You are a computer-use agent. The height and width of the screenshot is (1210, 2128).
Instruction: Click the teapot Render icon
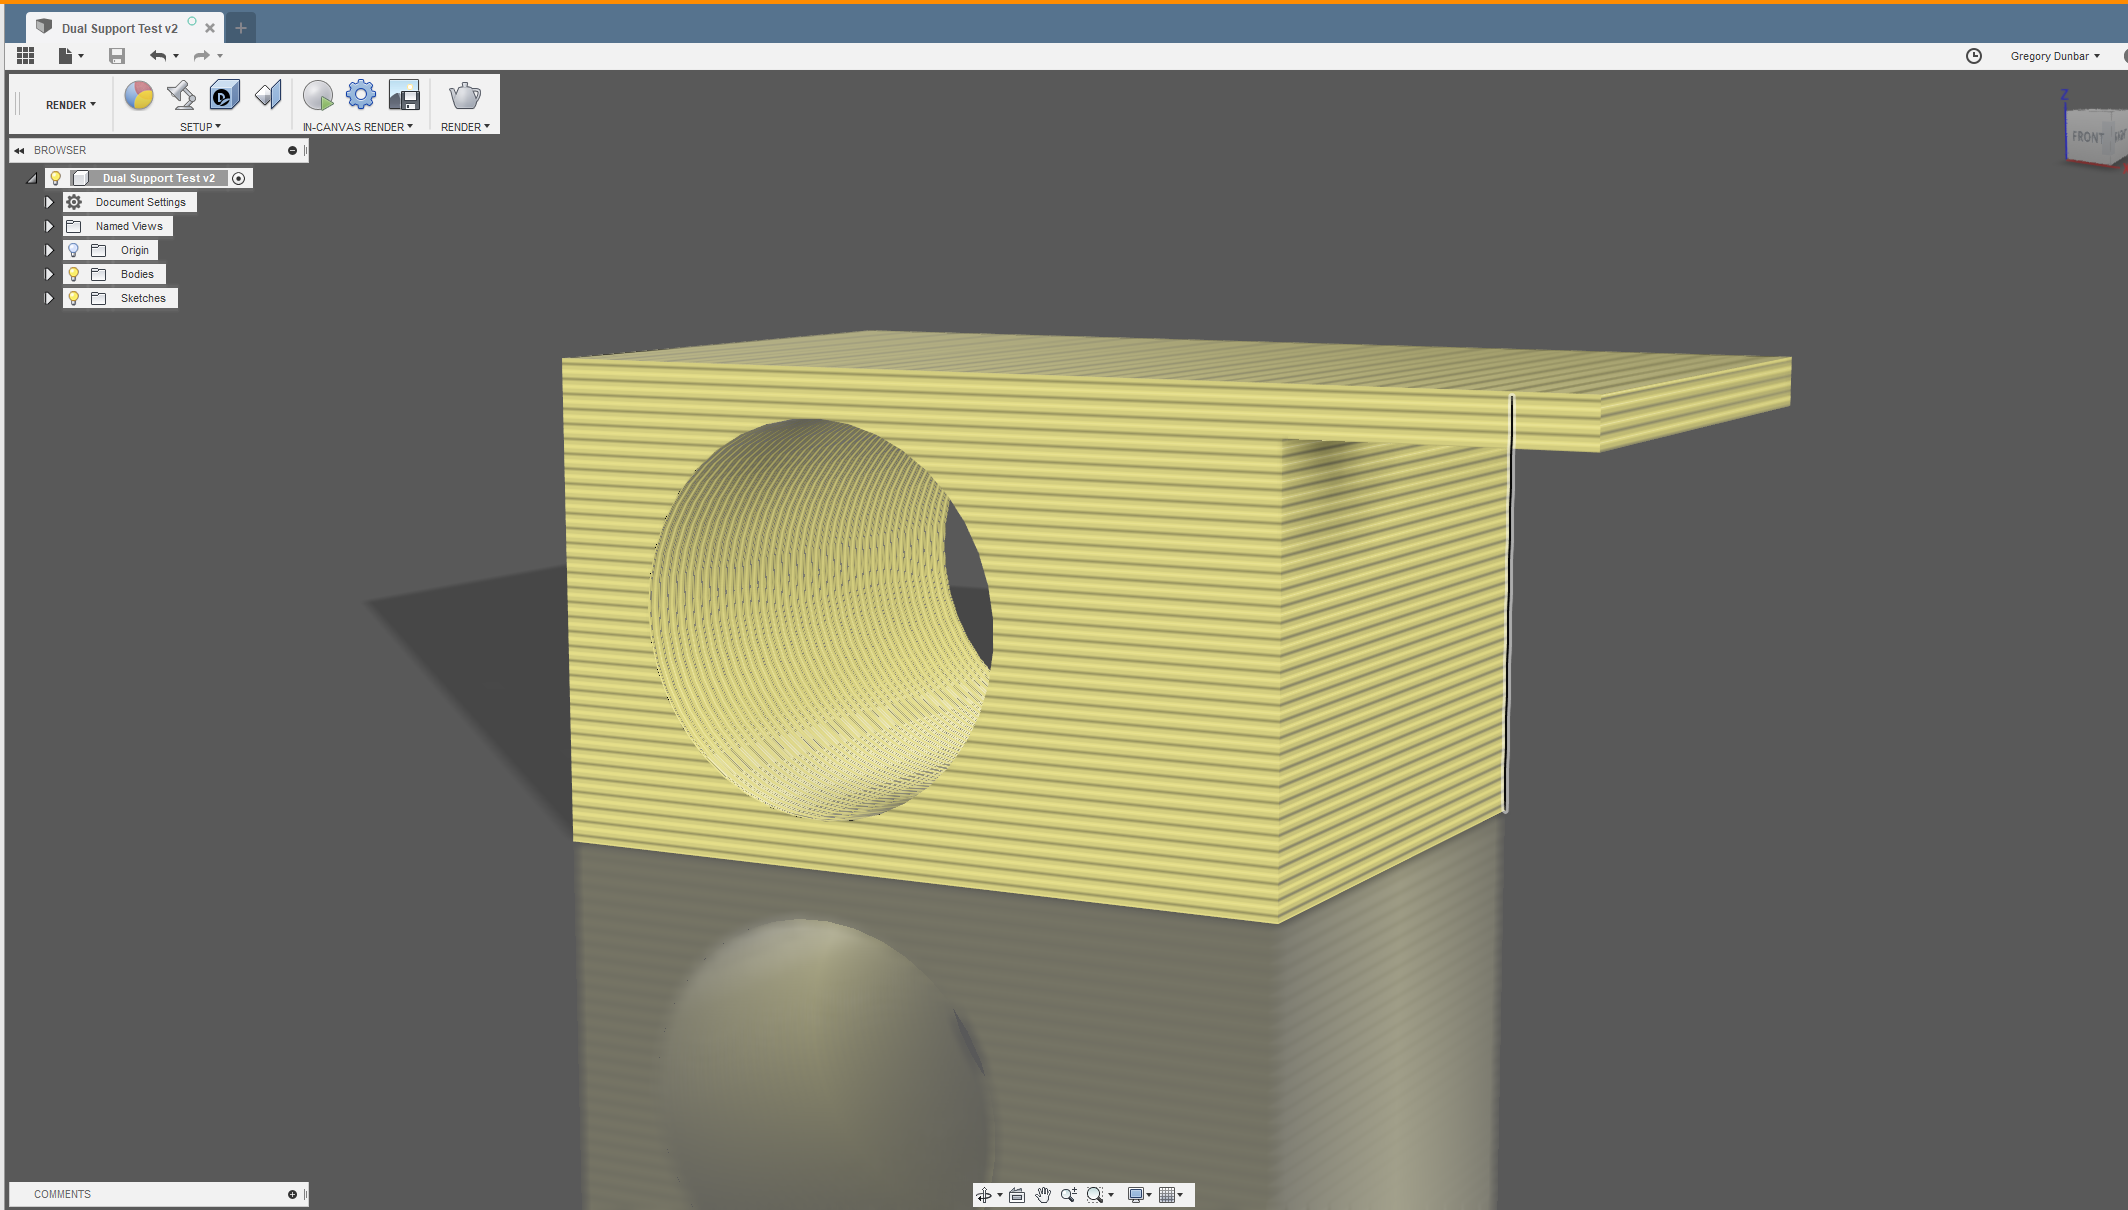pyautogui.click(x=465, y=96)
